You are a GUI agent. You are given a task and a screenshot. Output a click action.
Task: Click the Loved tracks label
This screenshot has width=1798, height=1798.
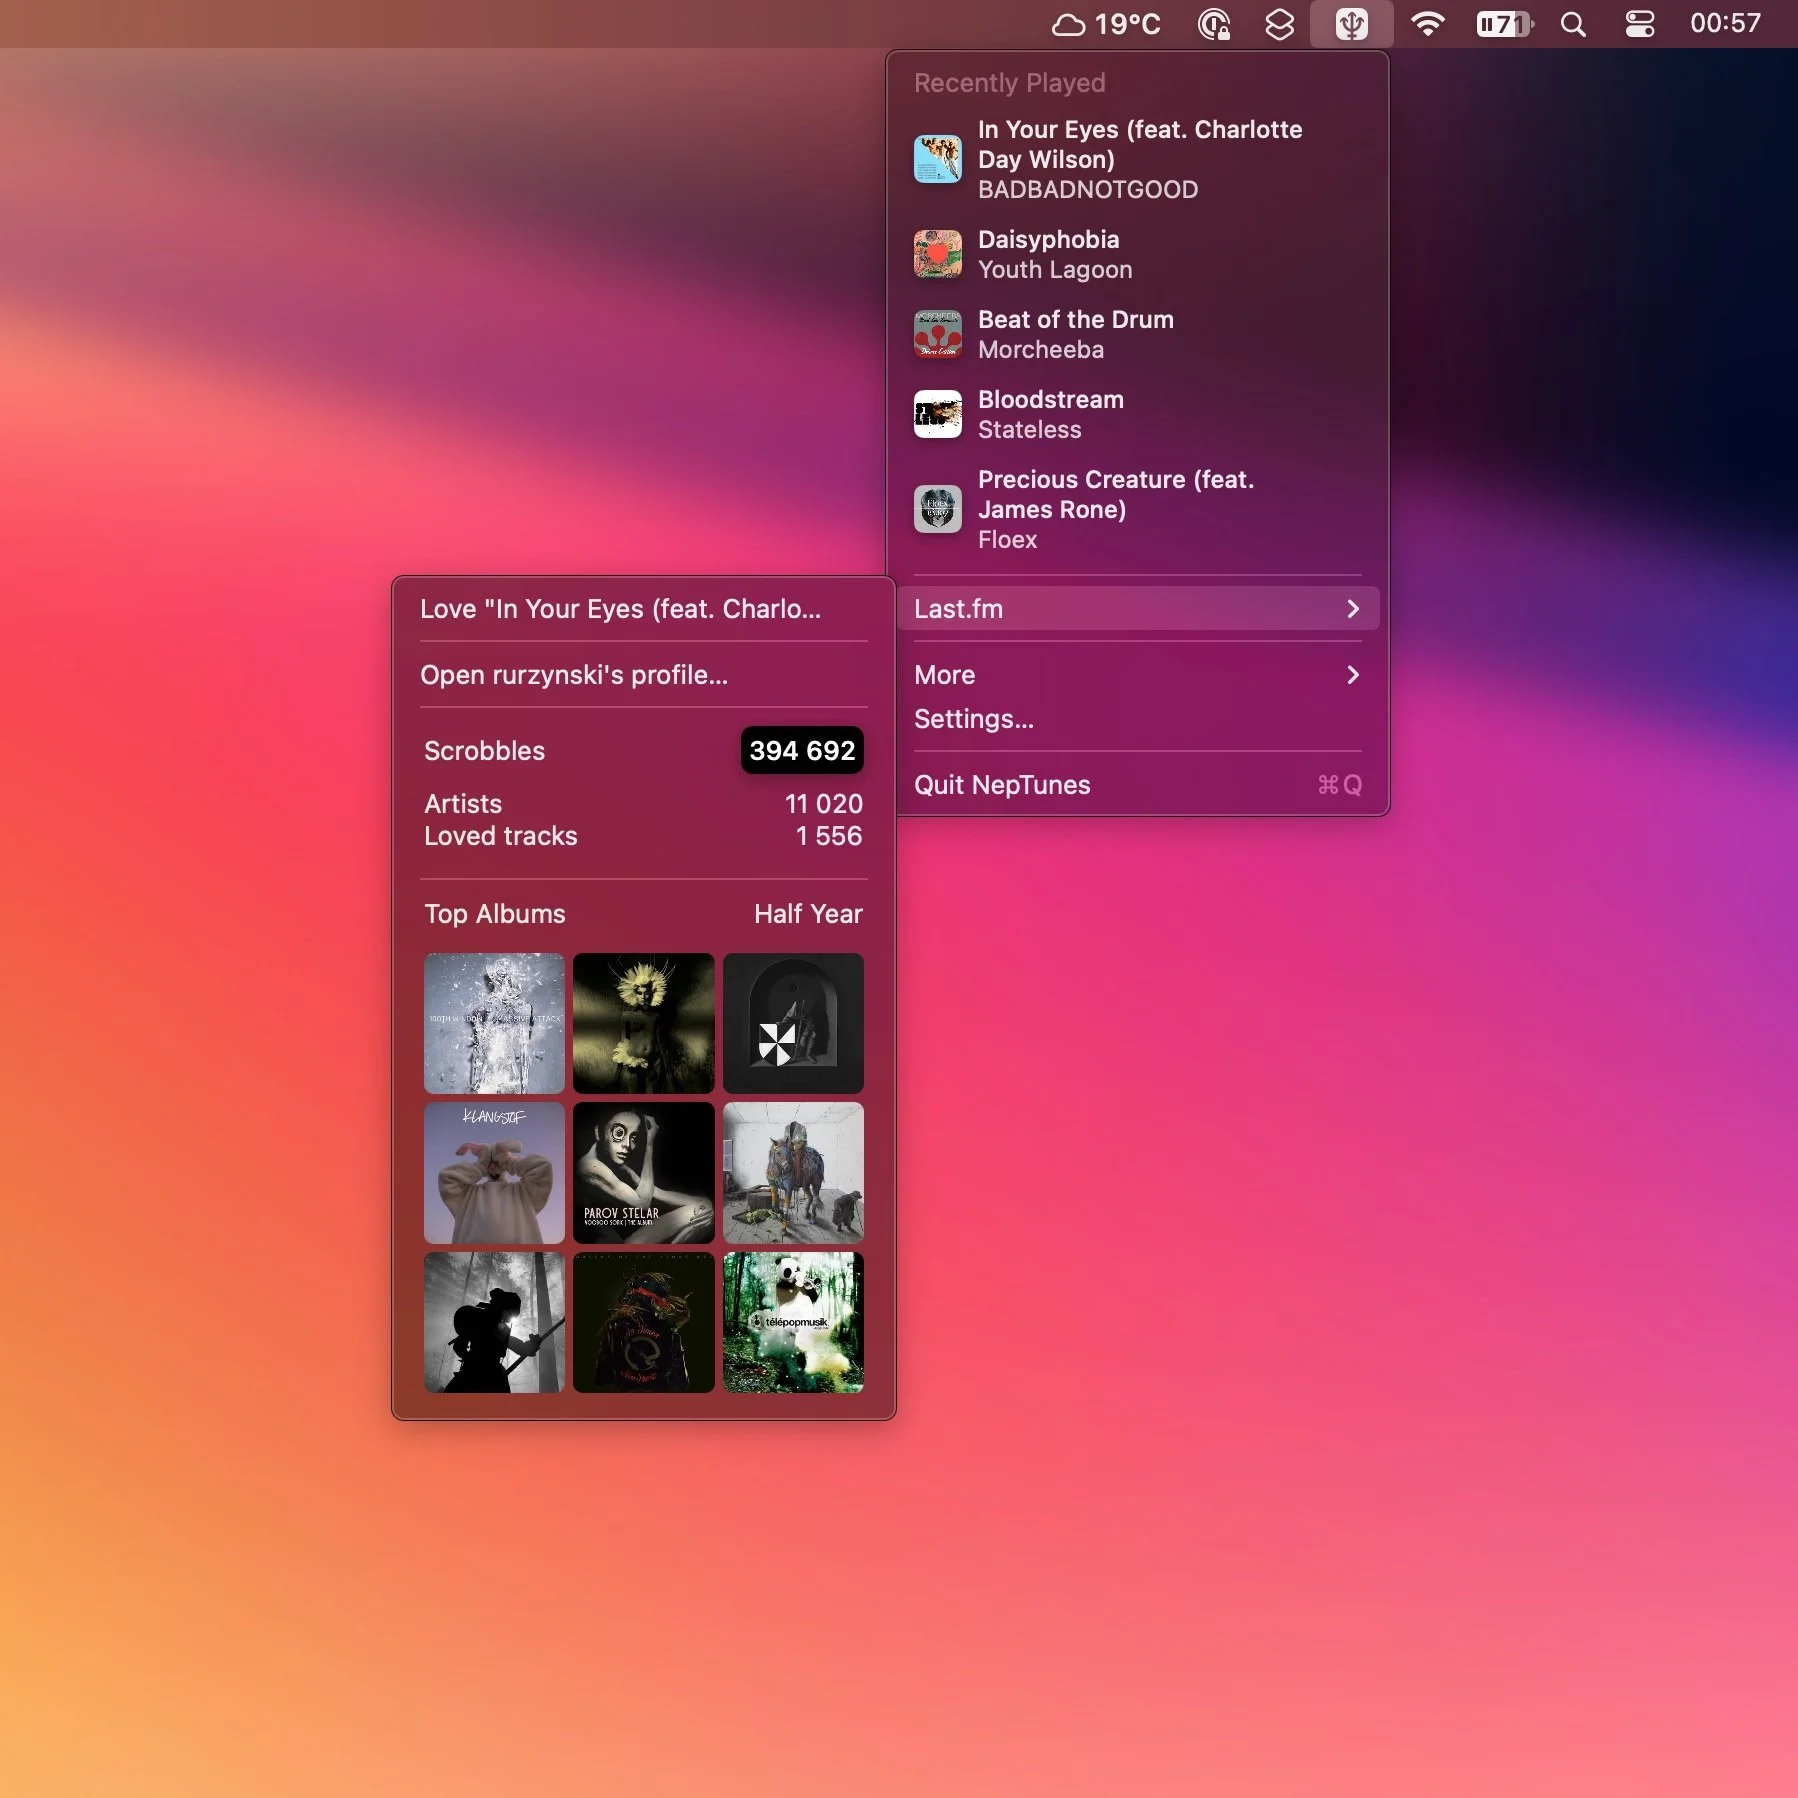[500, 836]
